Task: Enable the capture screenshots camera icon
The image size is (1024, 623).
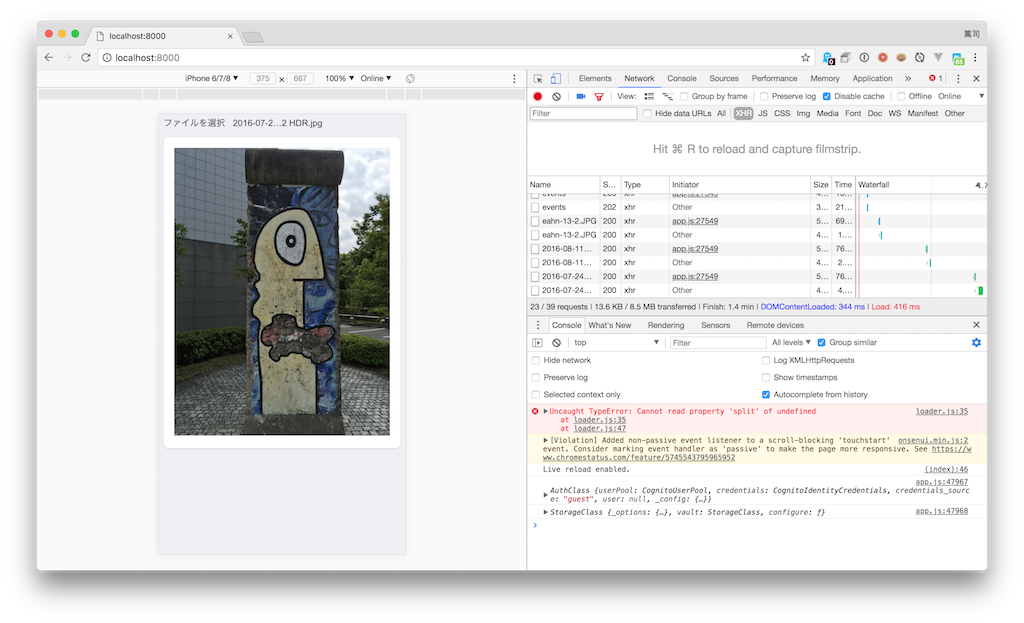Action: click(581, 97)
